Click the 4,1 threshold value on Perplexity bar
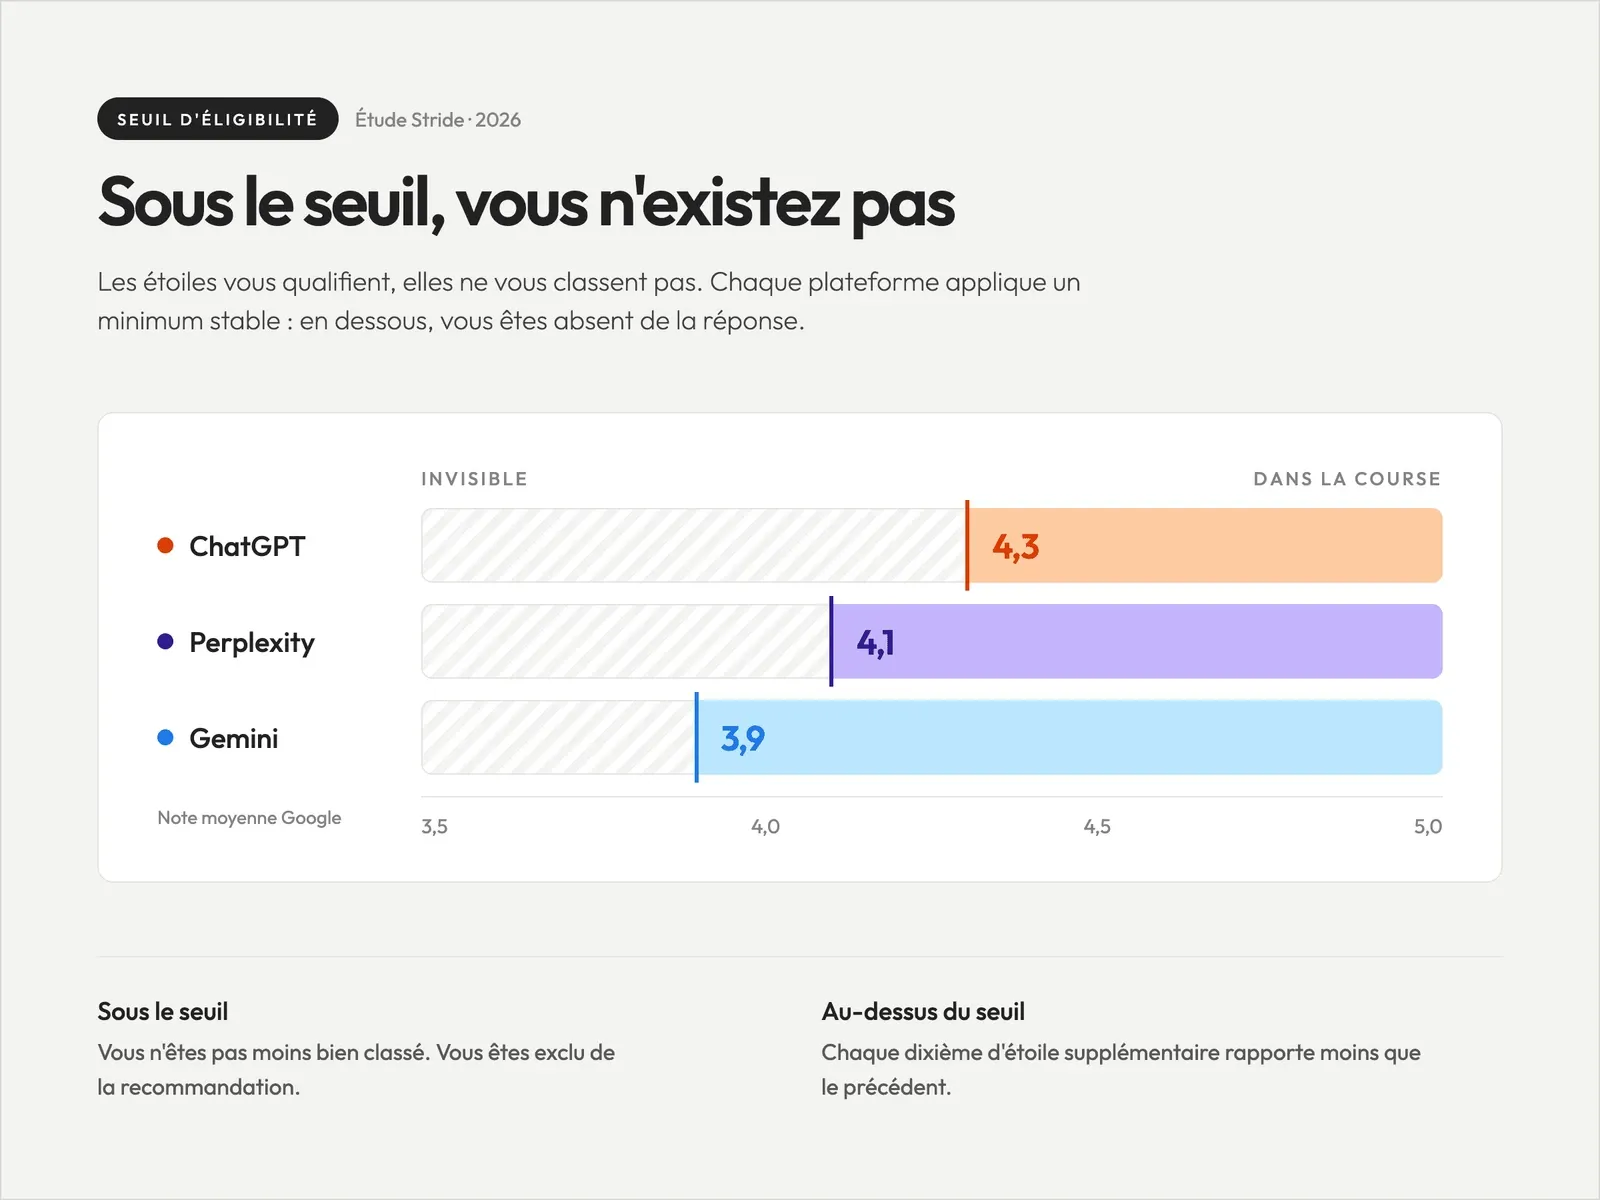Screen dimensions: 1600x1200 [x=875, y=643]
